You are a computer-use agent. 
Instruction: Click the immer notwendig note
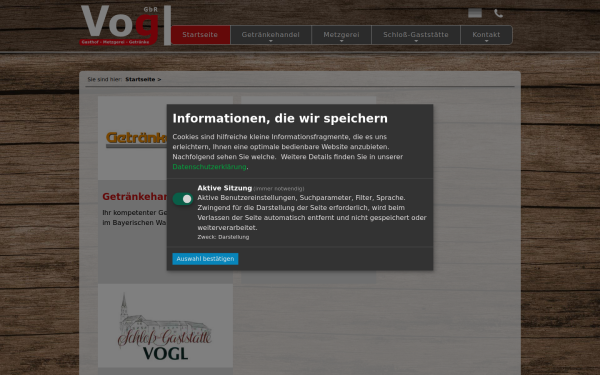click(x=279, y=189)
